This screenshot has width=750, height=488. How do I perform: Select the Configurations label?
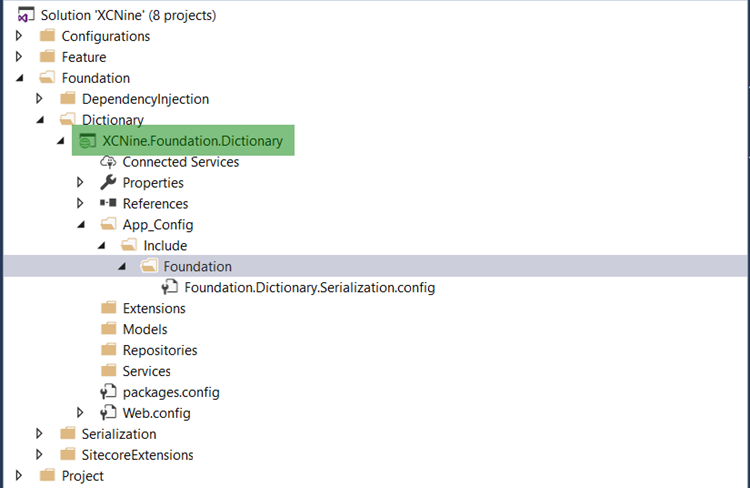click(x=106, y=36)
